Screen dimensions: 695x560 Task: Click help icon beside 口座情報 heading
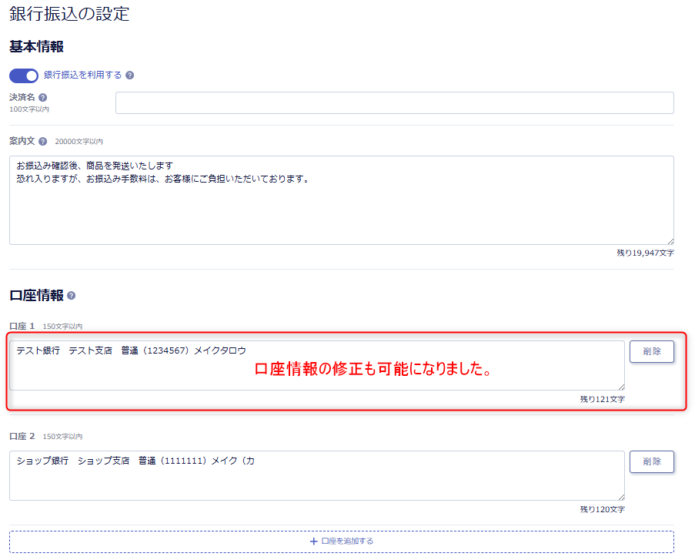click(71, 296)
